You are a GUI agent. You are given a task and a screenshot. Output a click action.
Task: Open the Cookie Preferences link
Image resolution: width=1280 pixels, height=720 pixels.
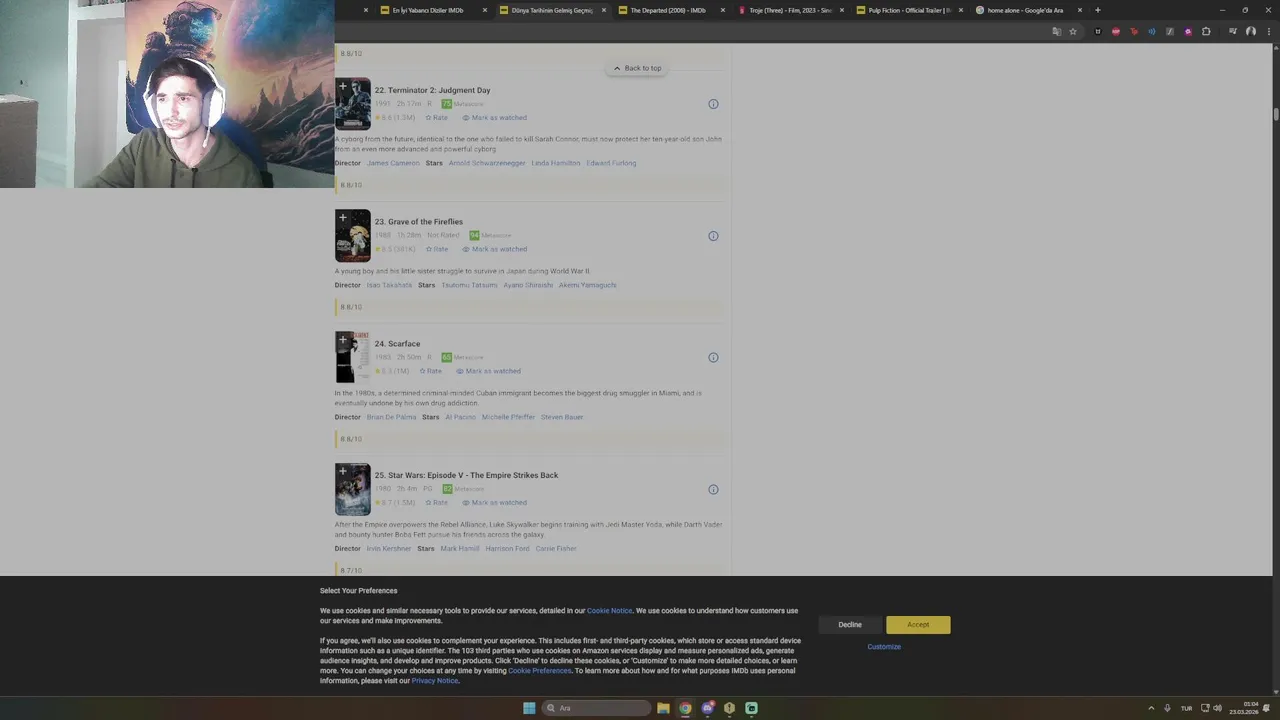pyautogui.click(x=540, y=671)
